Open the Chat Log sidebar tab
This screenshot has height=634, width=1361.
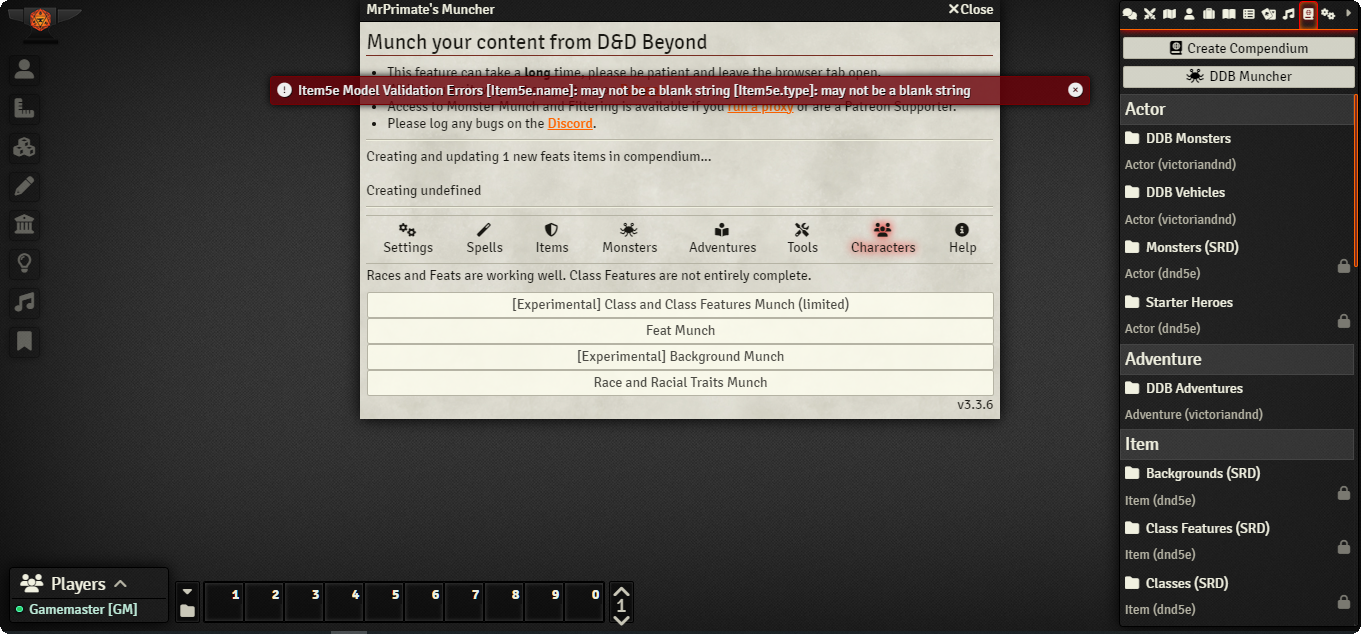(x=1130, y=14)
